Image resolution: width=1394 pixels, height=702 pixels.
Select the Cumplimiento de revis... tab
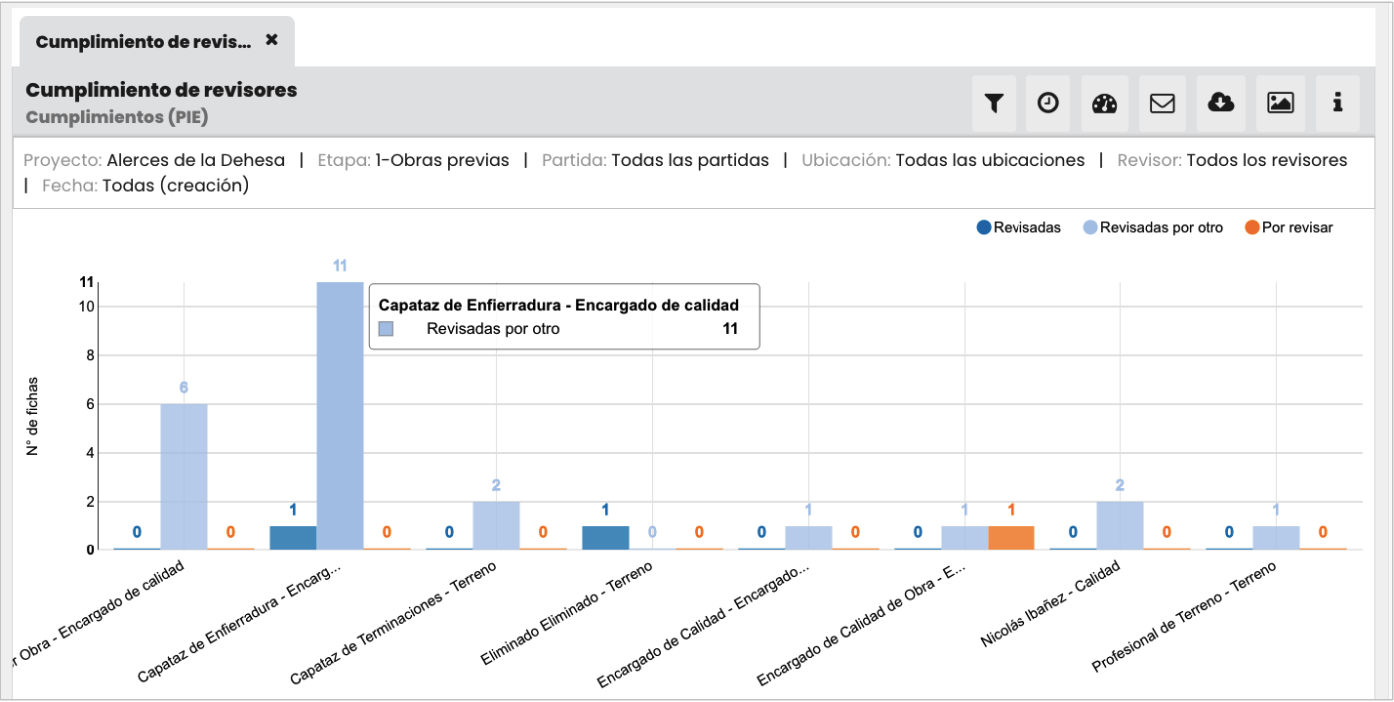[x=143, y=42]
